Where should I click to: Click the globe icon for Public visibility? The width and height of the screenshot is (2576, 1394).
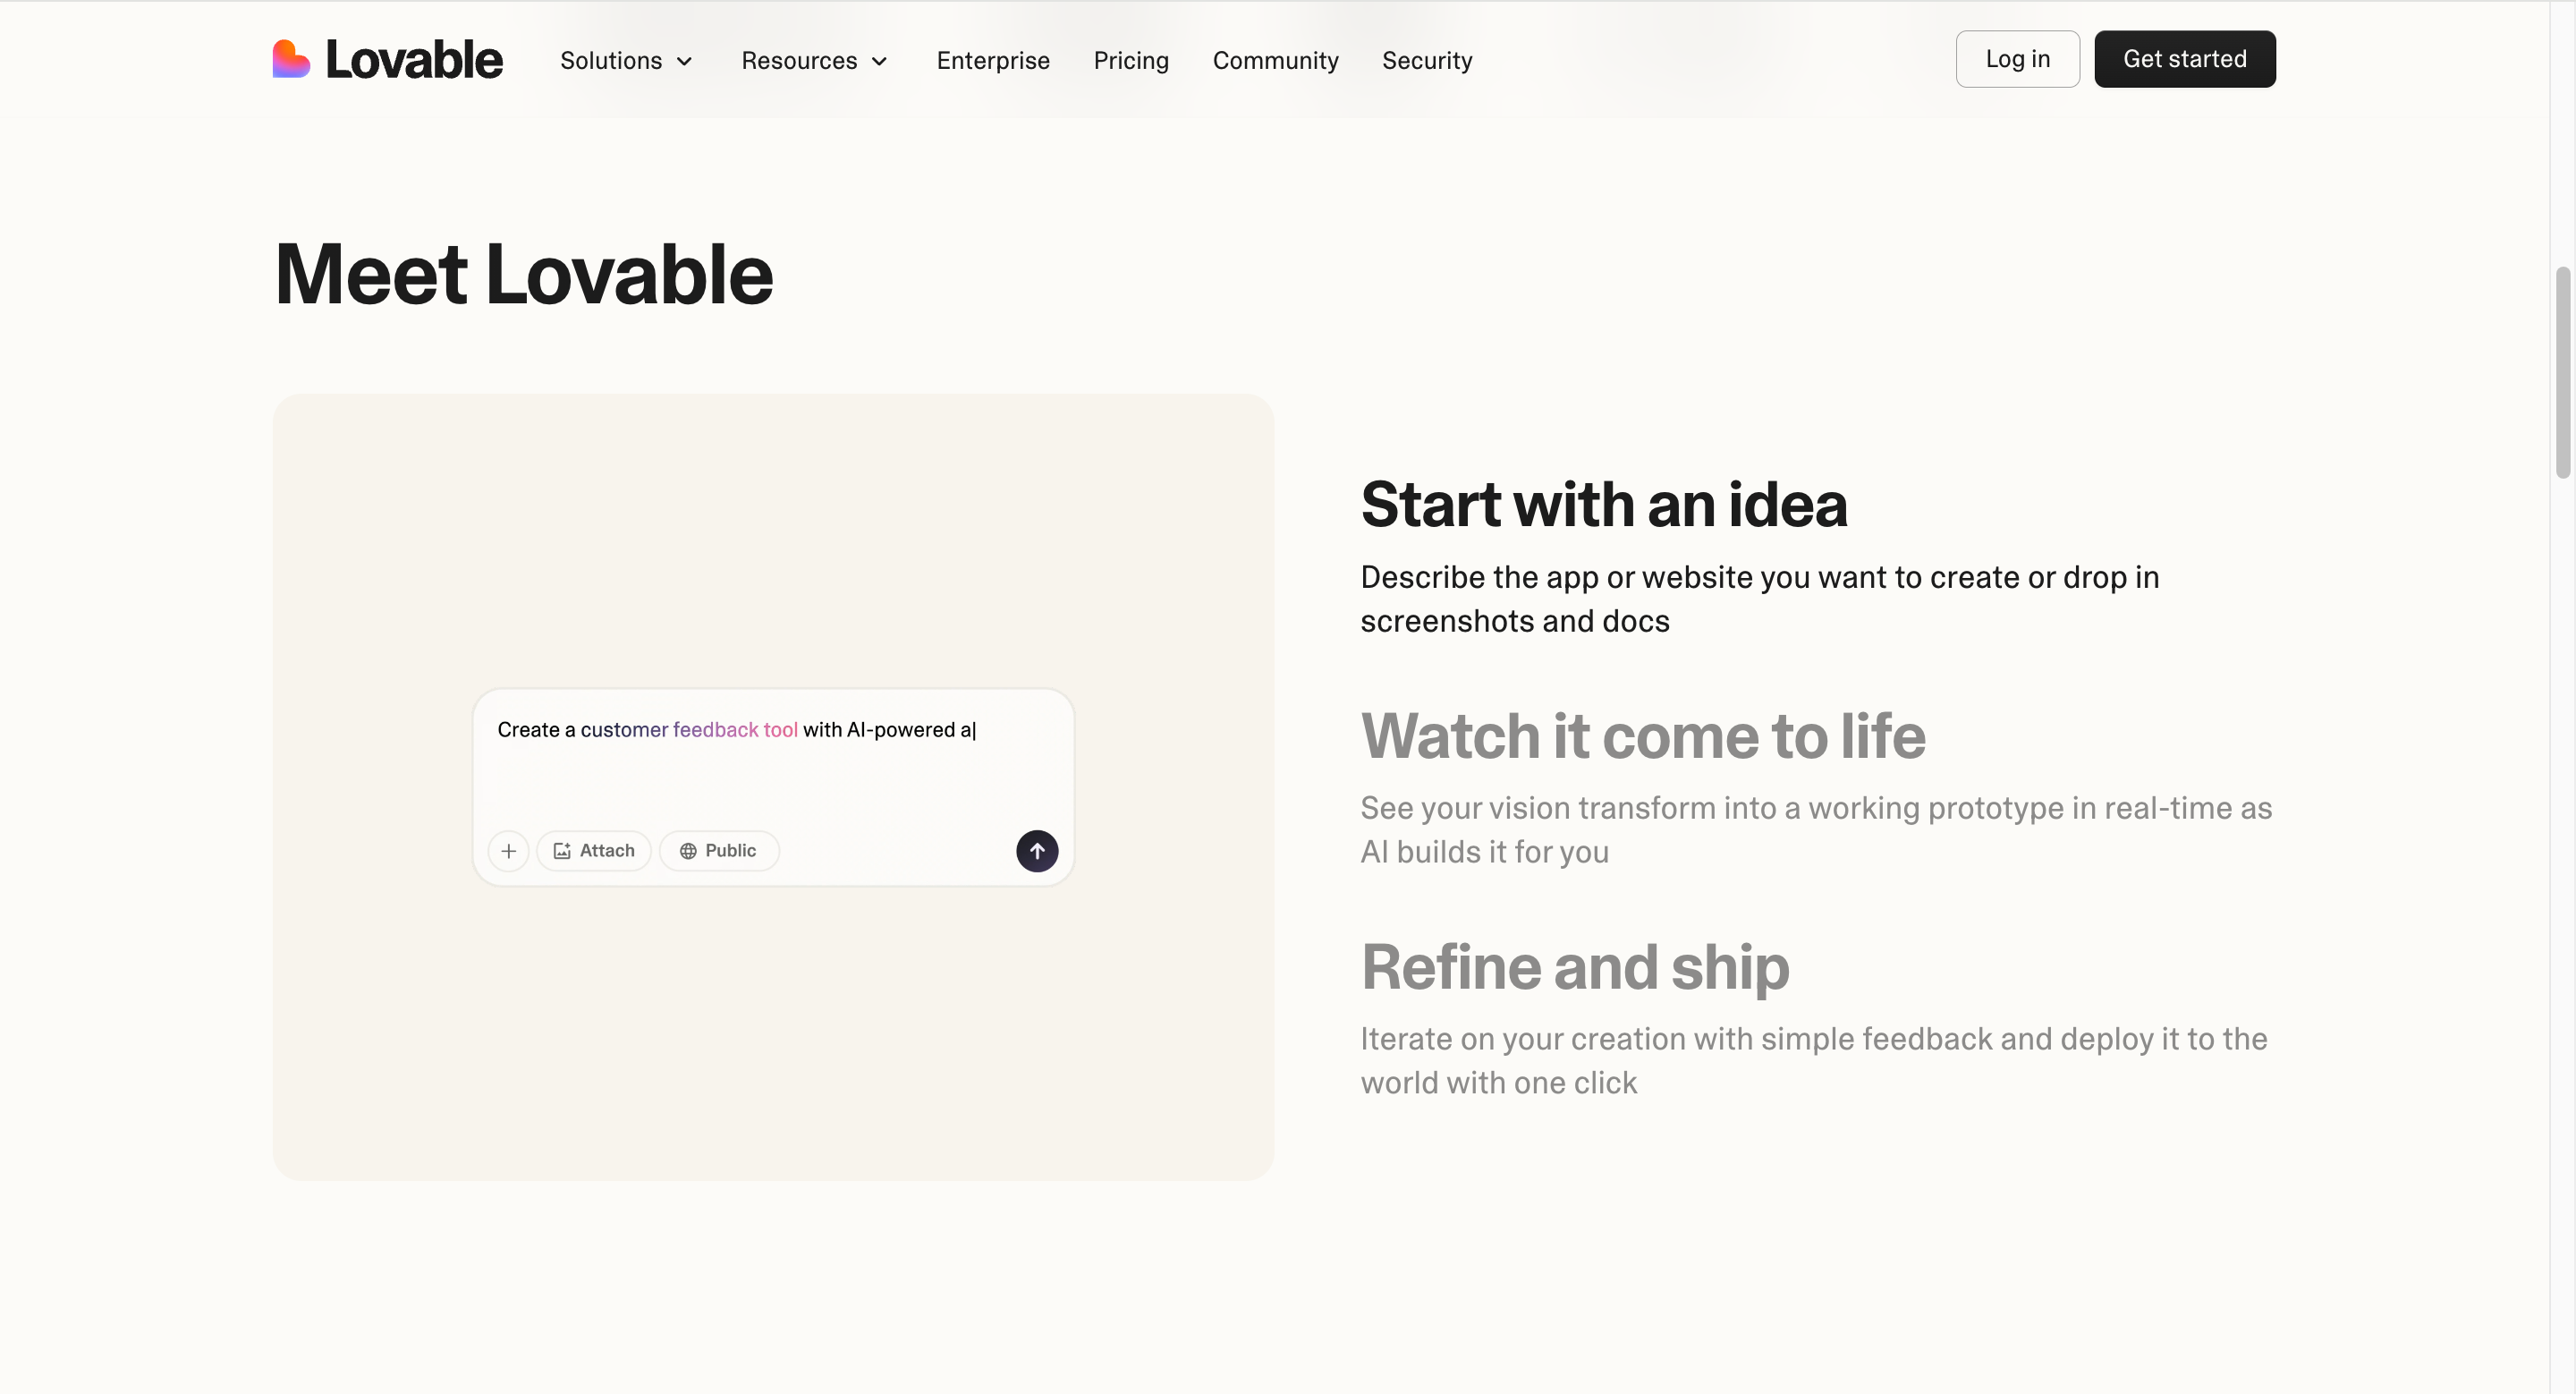(x=688, y=851)
